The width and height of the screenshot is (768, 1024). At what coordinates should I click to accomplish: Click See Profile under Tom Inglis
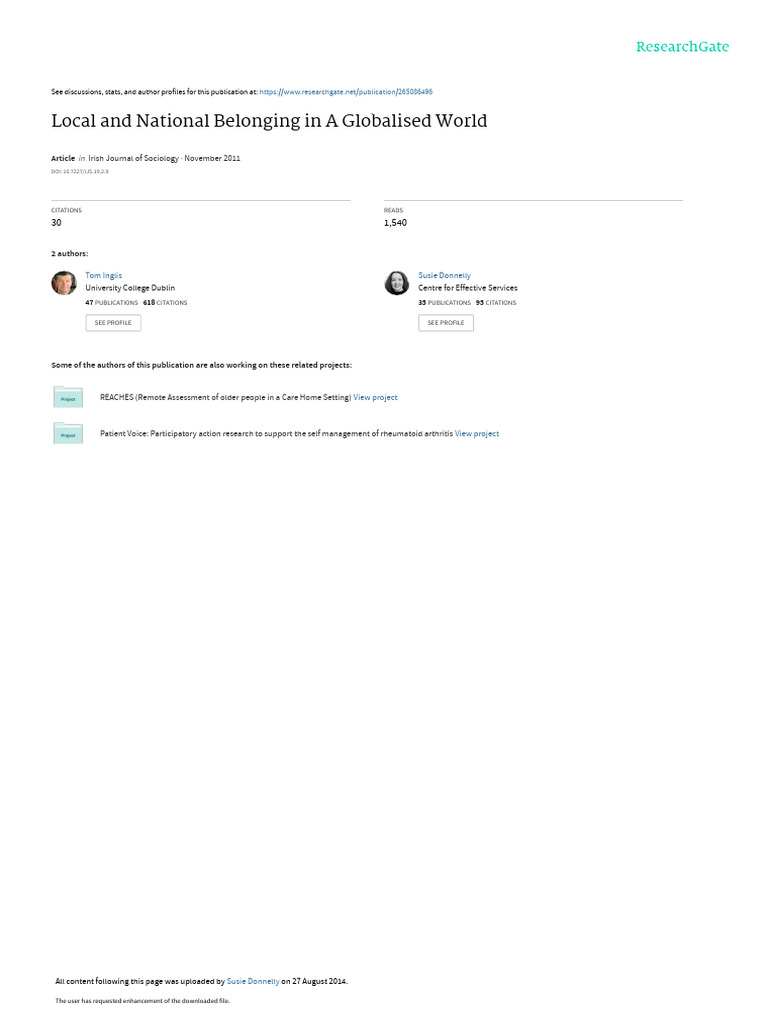[113, 323]
